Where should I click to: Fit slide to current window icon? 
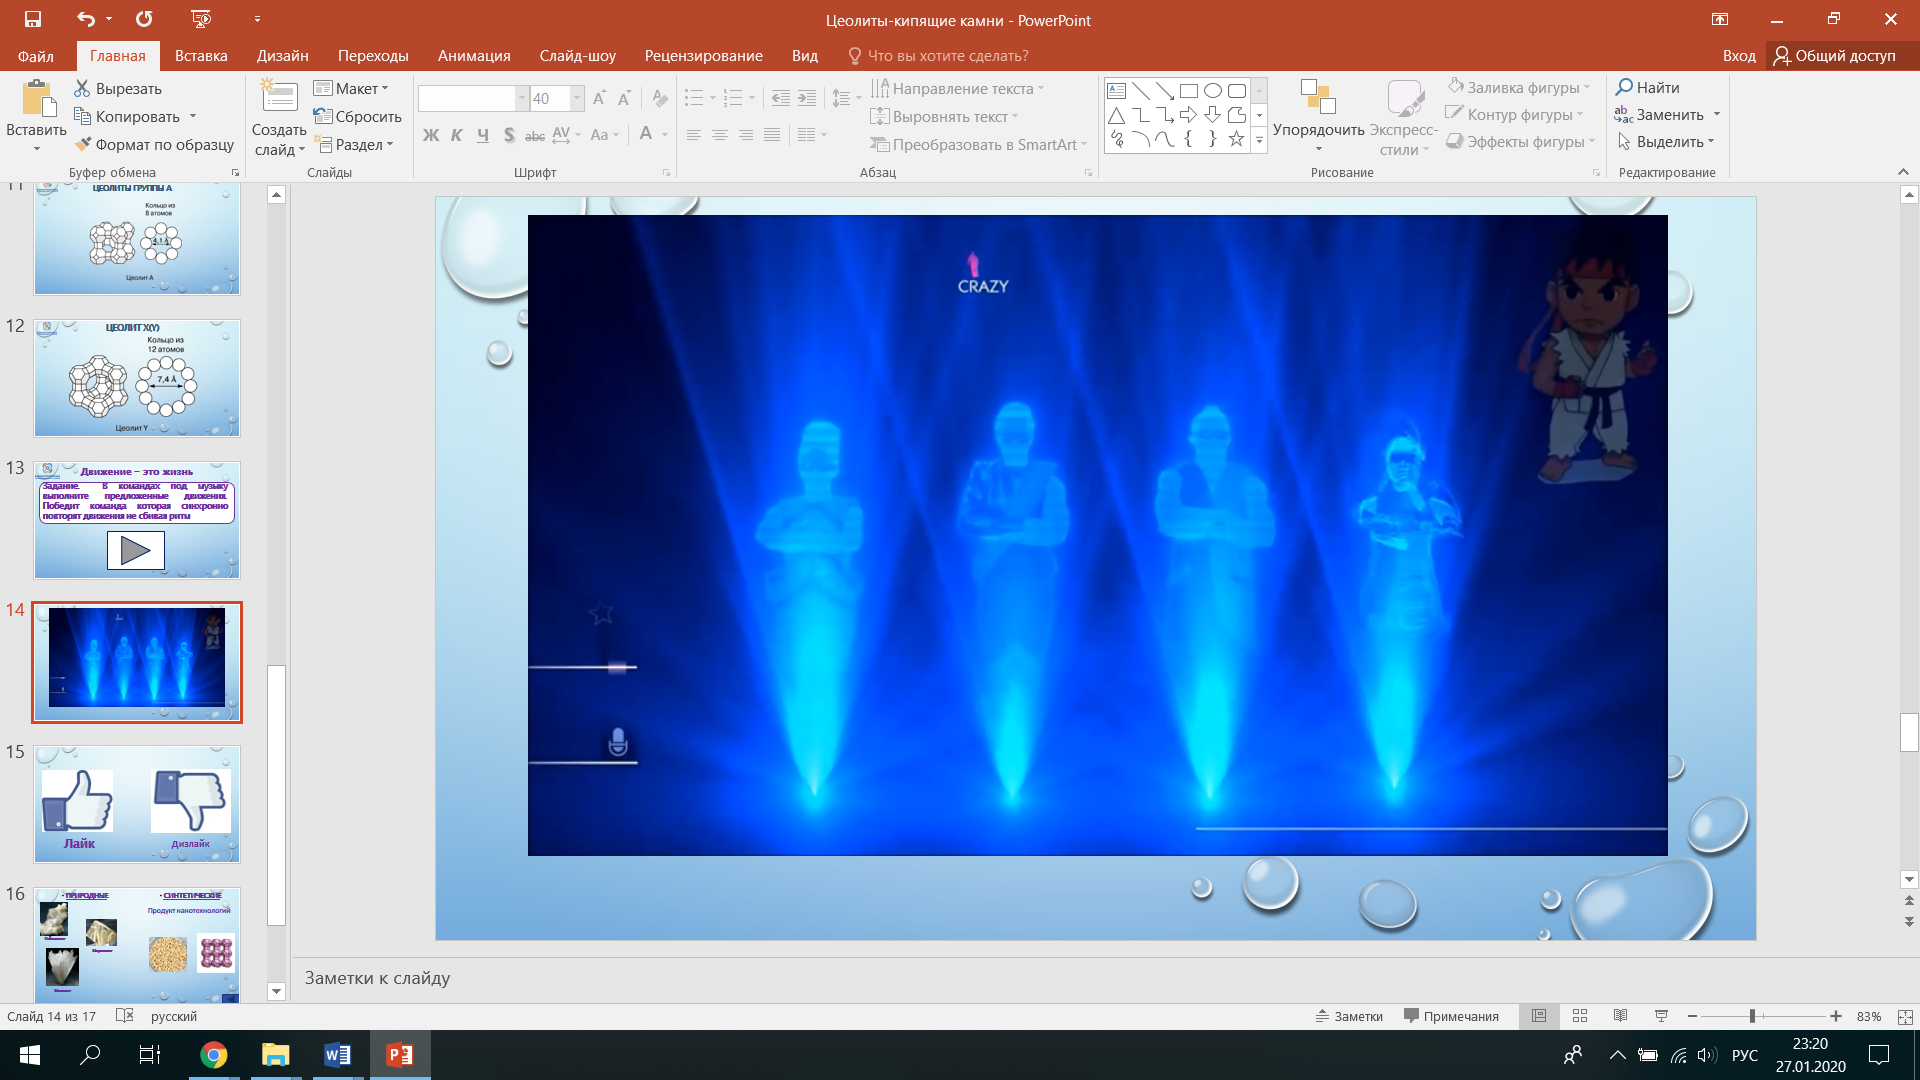tap(1905, 1016)
